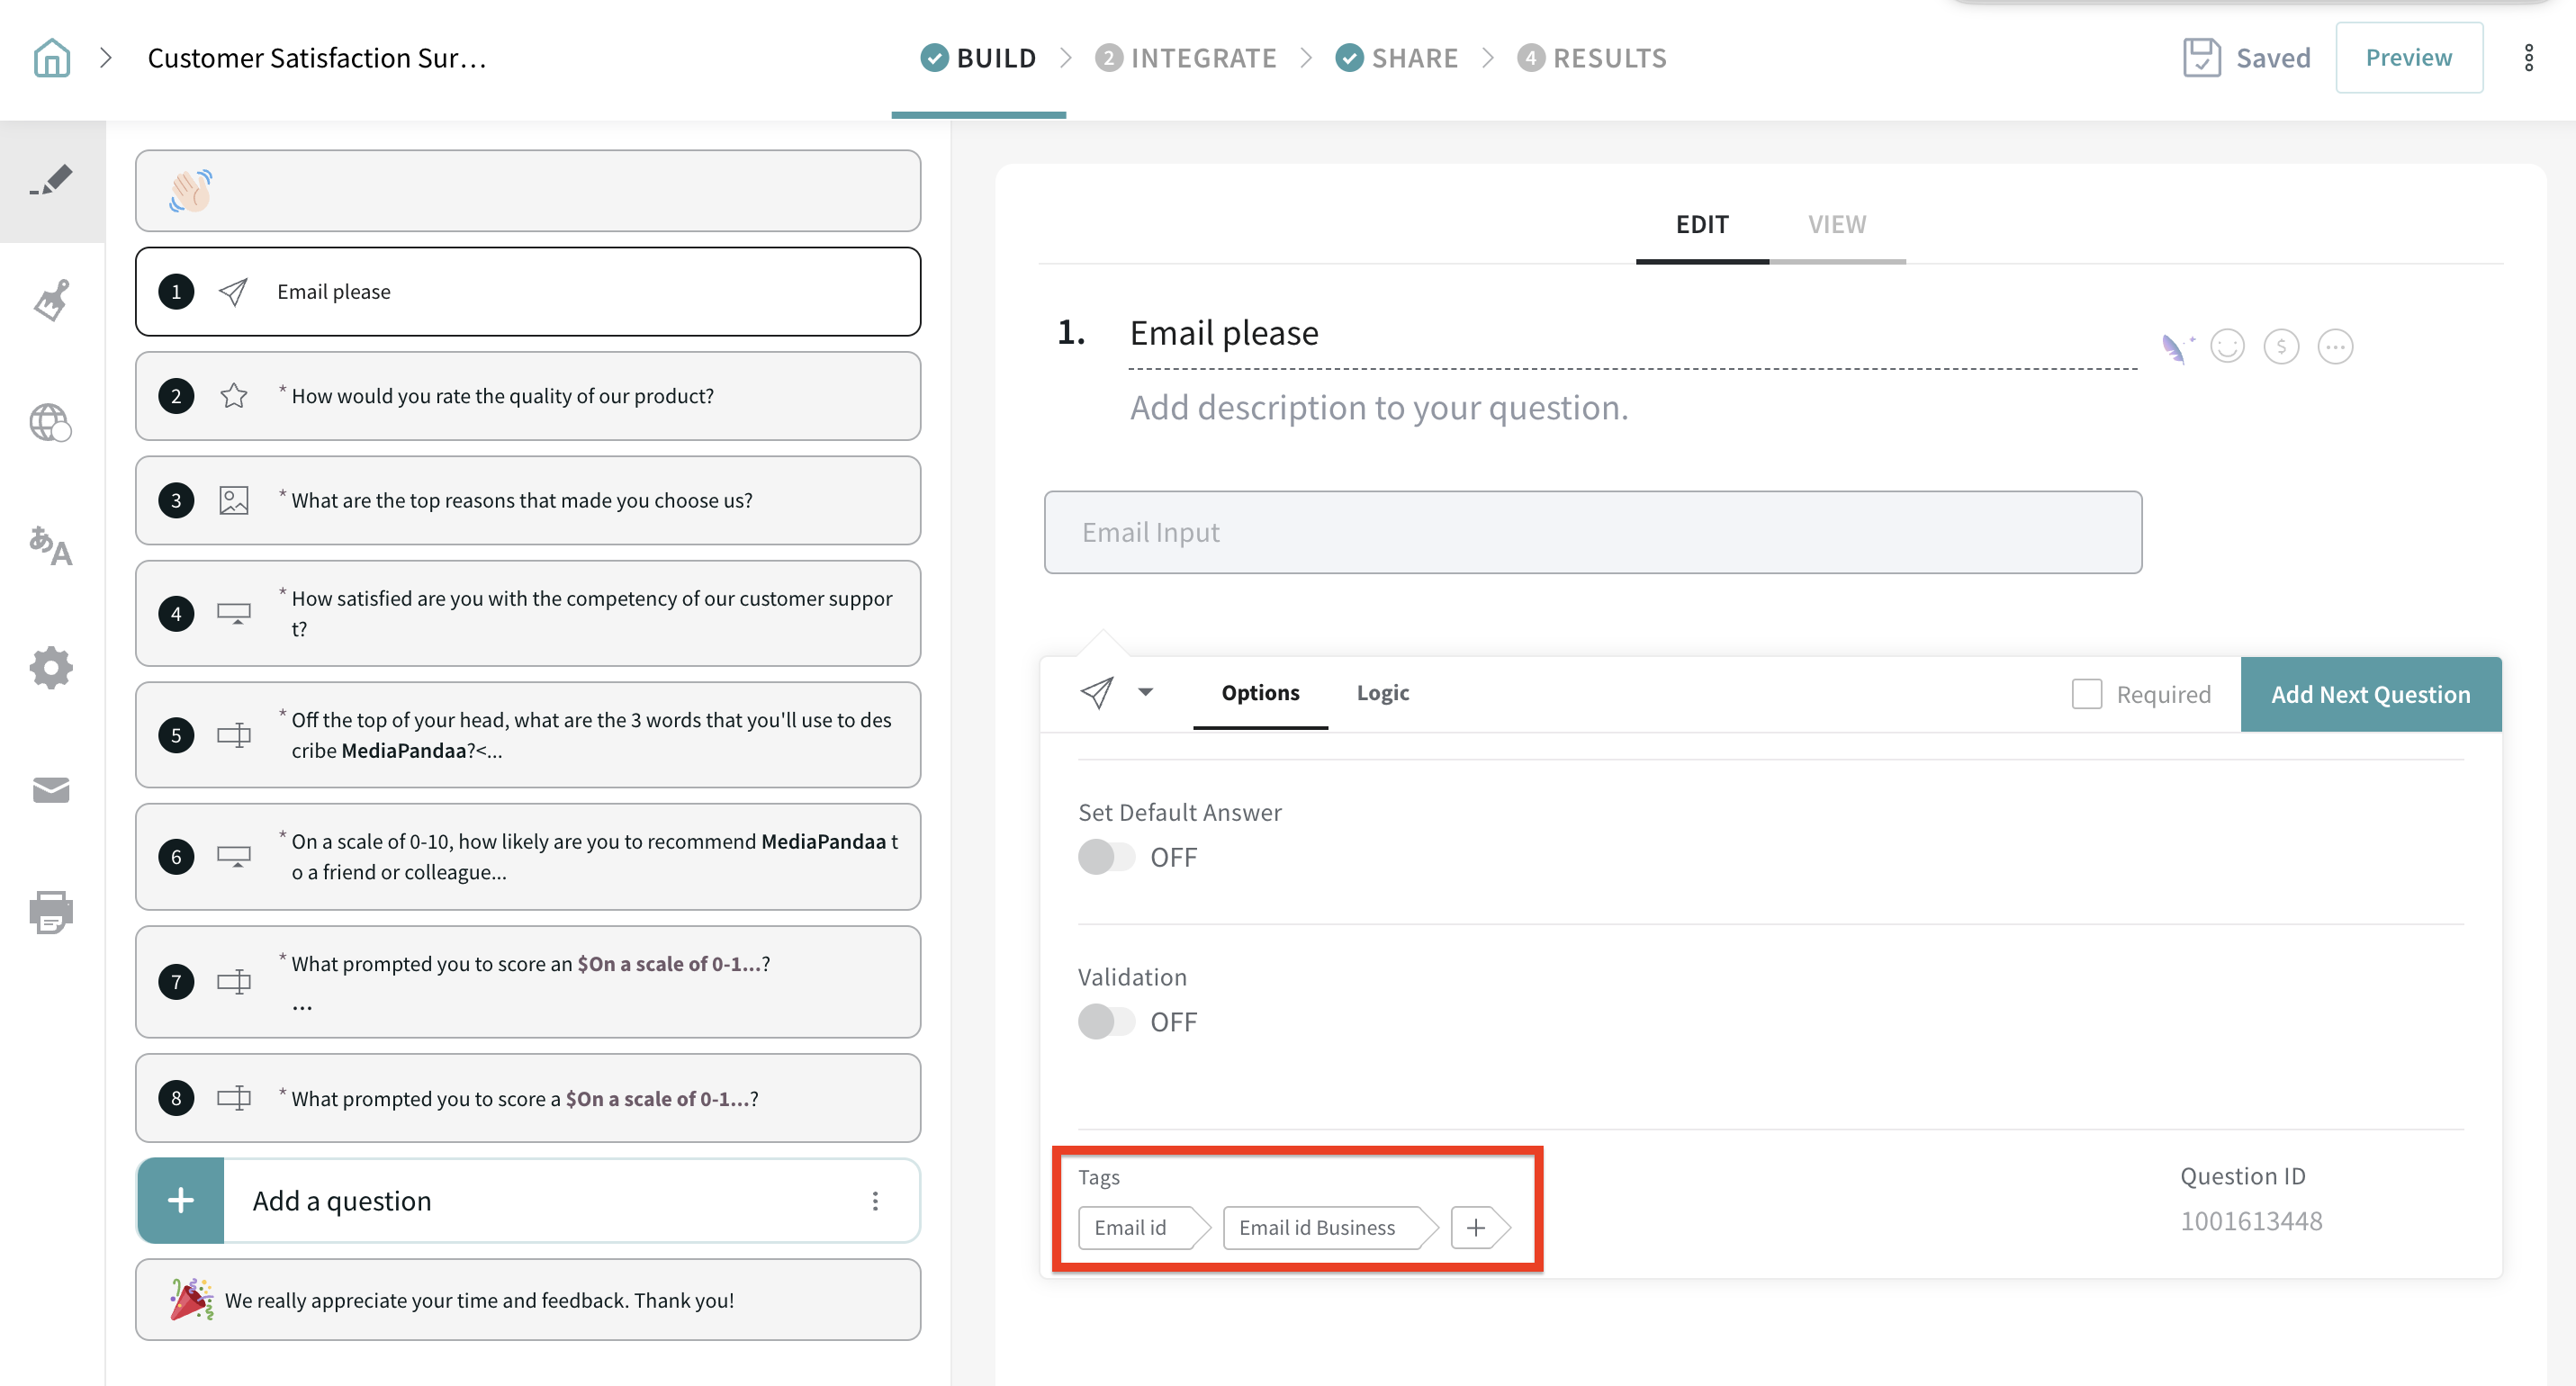Screen dimensions: 2576x1386
Task: Switch to the VIEW tab
Action: click(x=1836, y=224)
